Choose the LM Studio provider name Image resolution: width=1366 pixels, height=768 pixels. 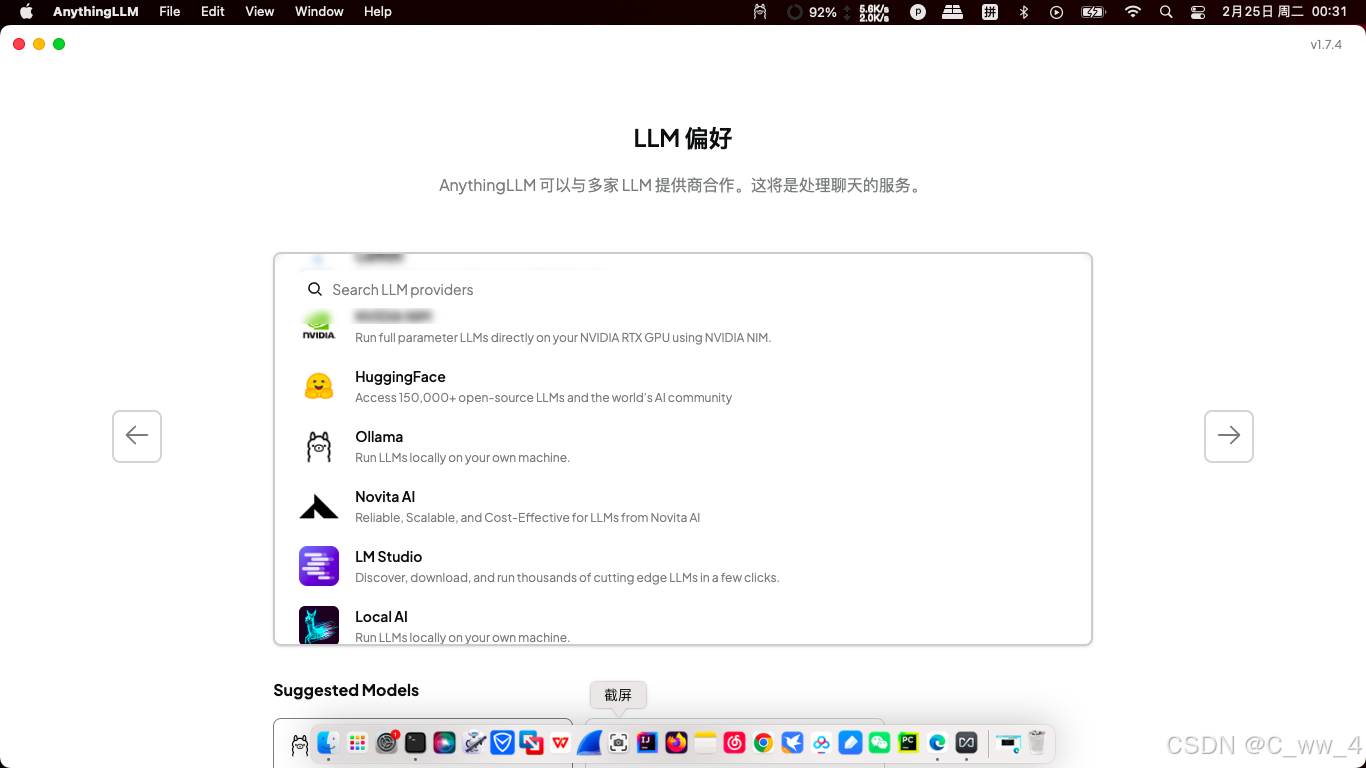[x=389, y=557]
